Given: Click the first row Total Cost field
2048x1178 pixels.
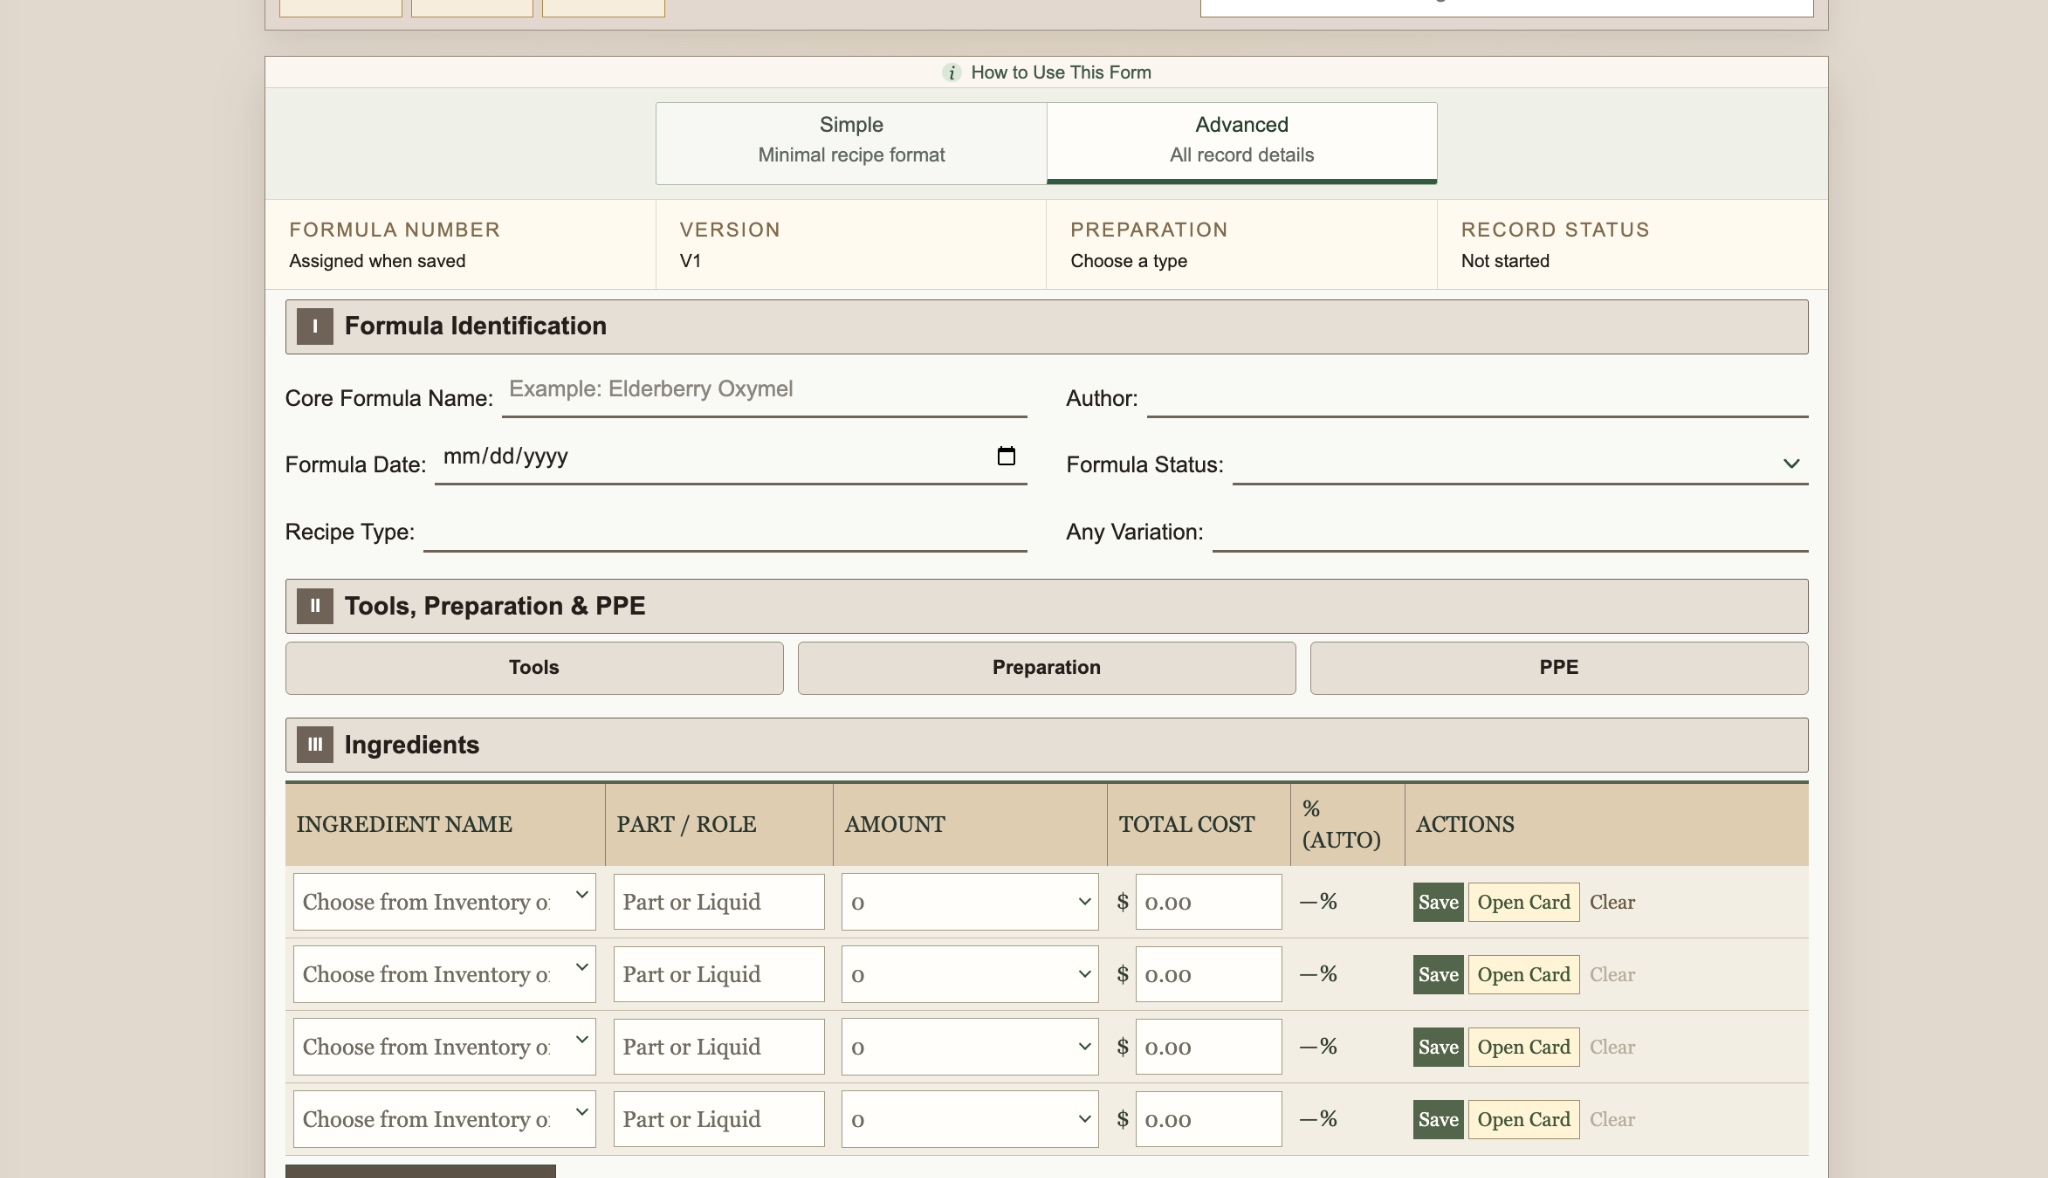Looking at the screenshot, I should coord(1208,902).
